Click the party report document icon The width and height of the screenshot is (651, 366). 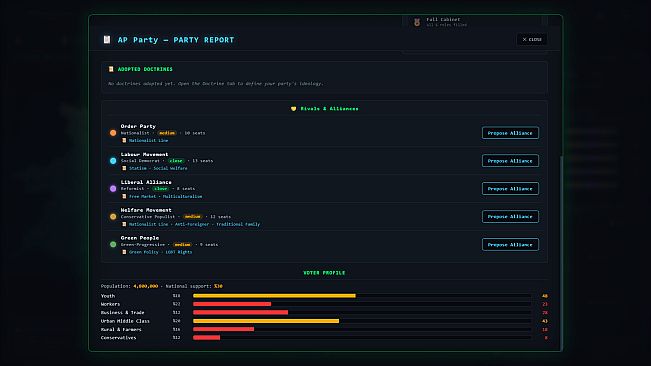[107, 39]
